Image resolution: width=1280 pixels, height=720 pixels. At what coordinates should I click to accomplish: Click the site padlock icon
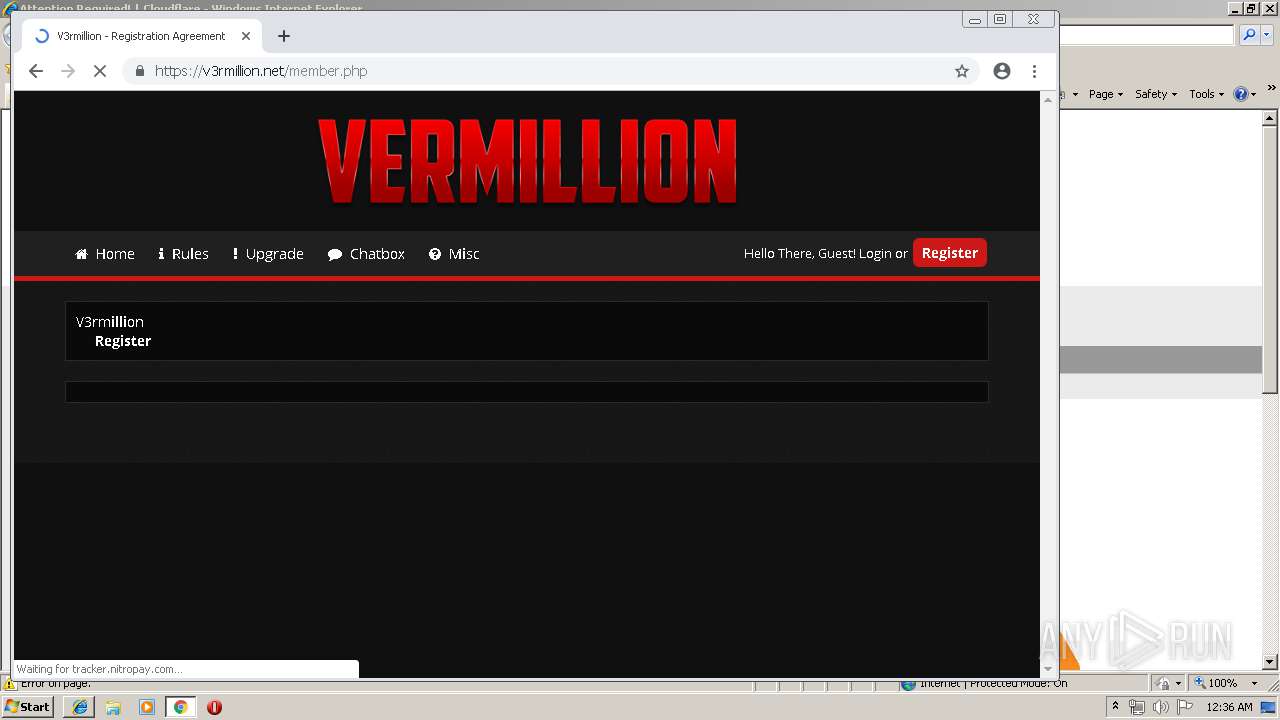click(139, 71)
